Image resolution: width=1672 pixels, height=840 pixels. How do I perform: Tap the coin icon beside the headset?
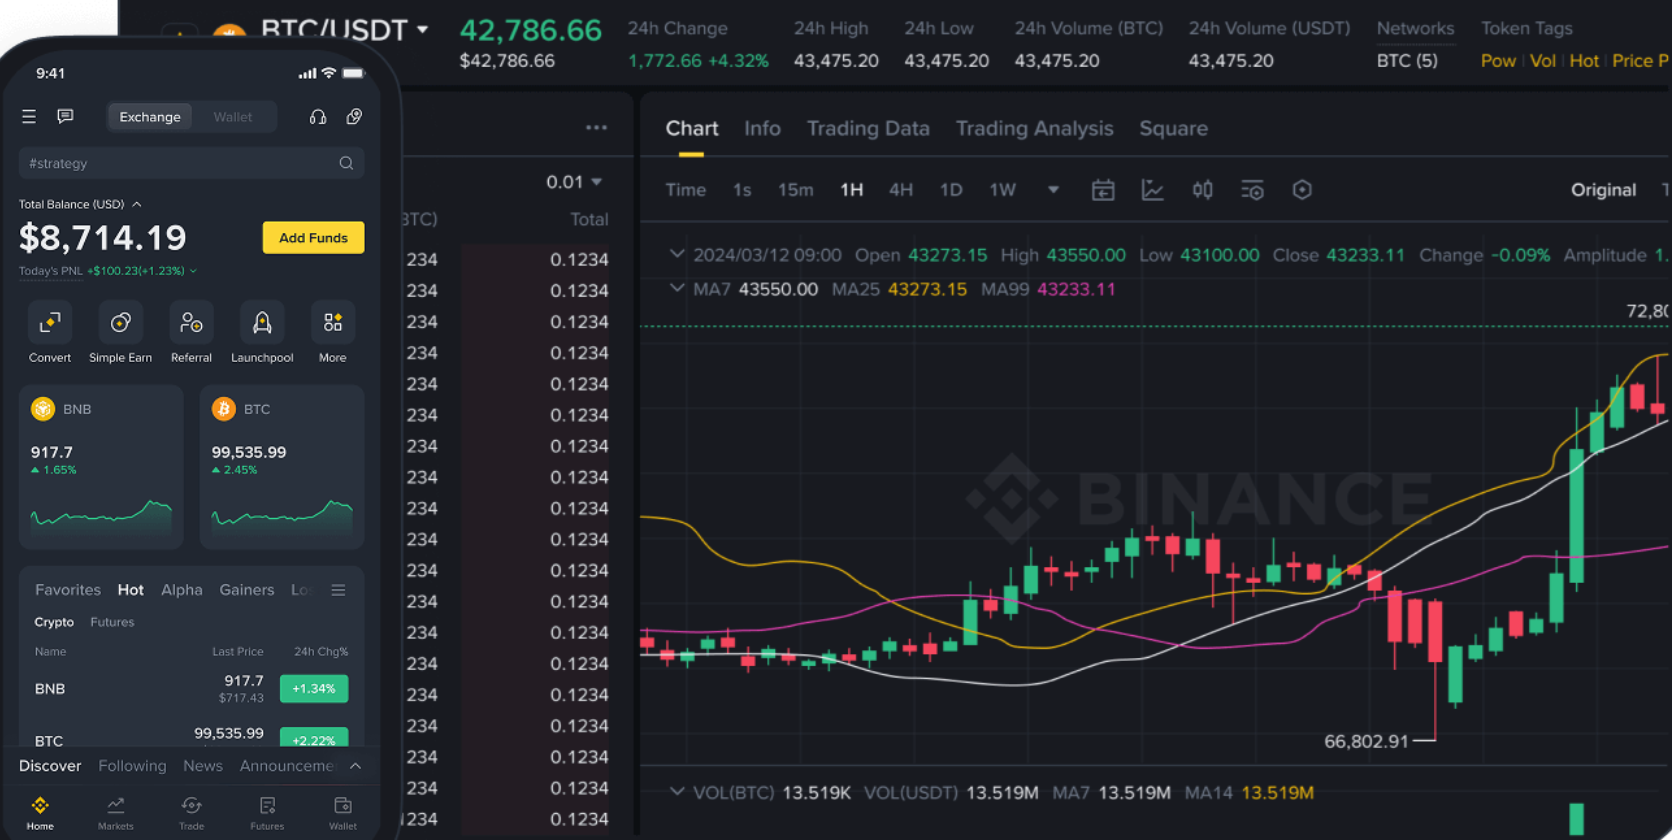(x=354, y=117)
